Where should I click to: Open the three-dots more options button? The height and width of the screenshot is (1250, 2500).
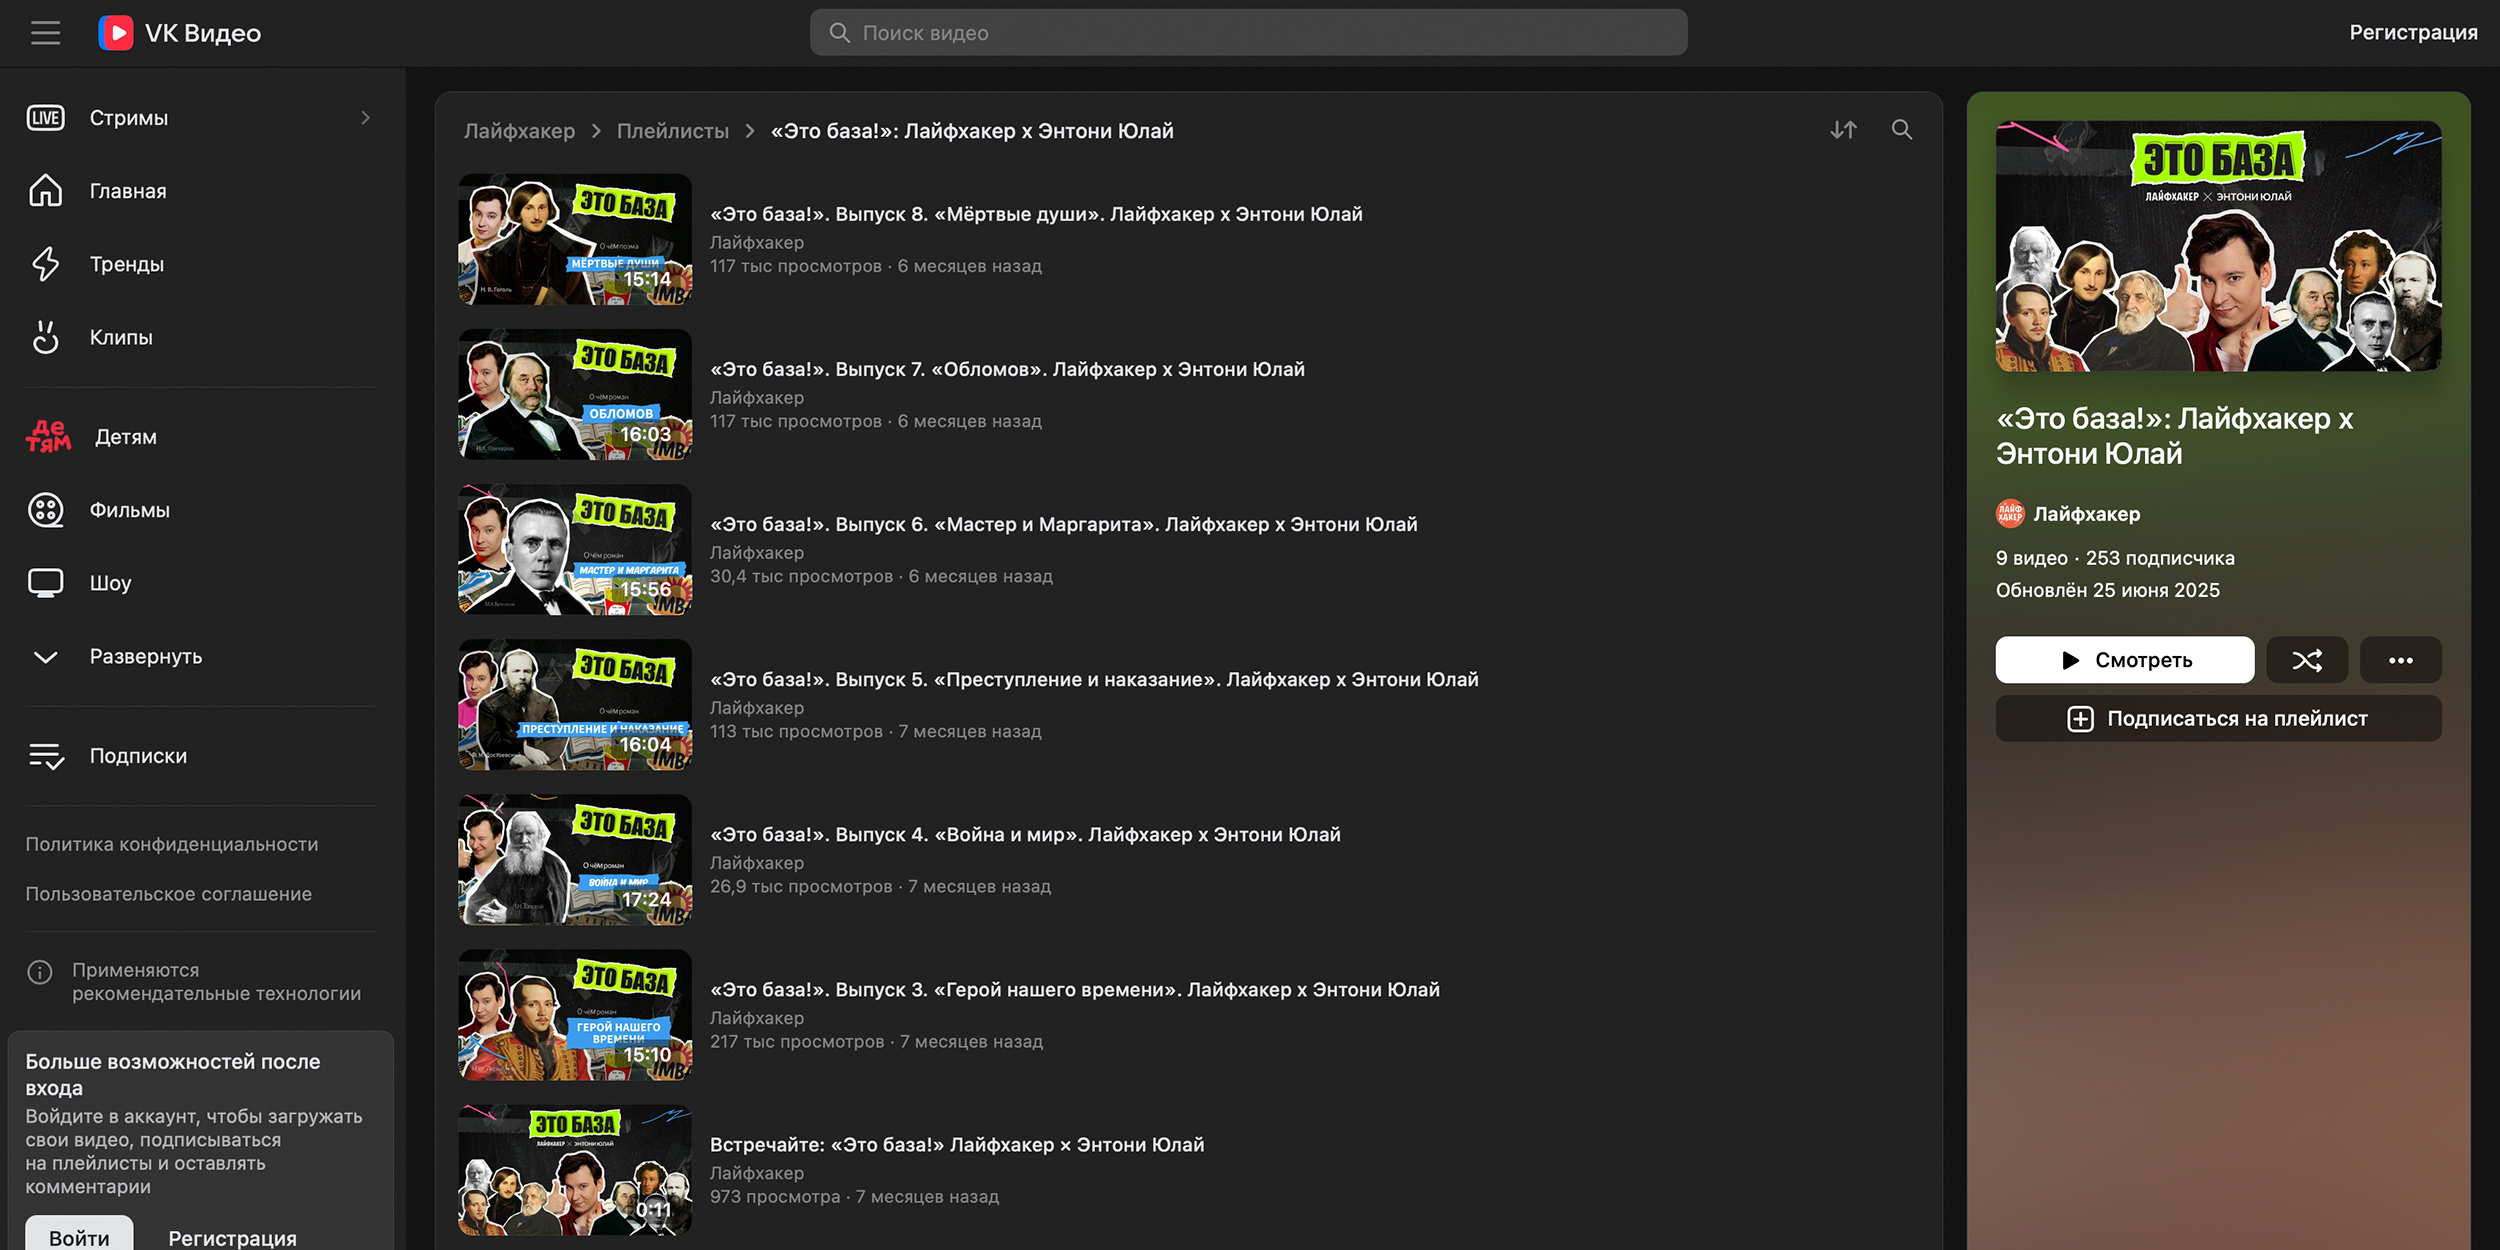point(2400,660)
